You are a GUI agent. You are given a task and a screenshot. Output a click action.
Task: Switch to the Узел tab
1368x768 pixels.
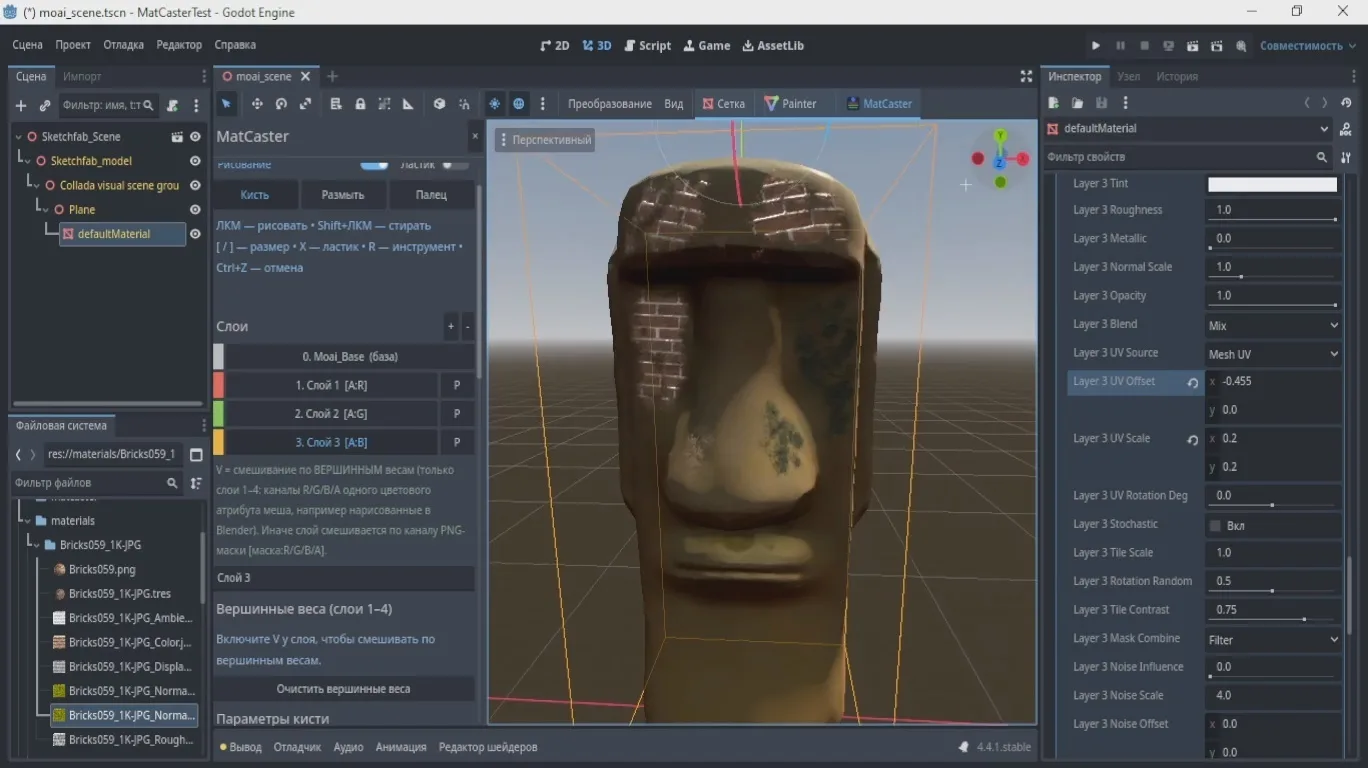[x=1129, y=77]
